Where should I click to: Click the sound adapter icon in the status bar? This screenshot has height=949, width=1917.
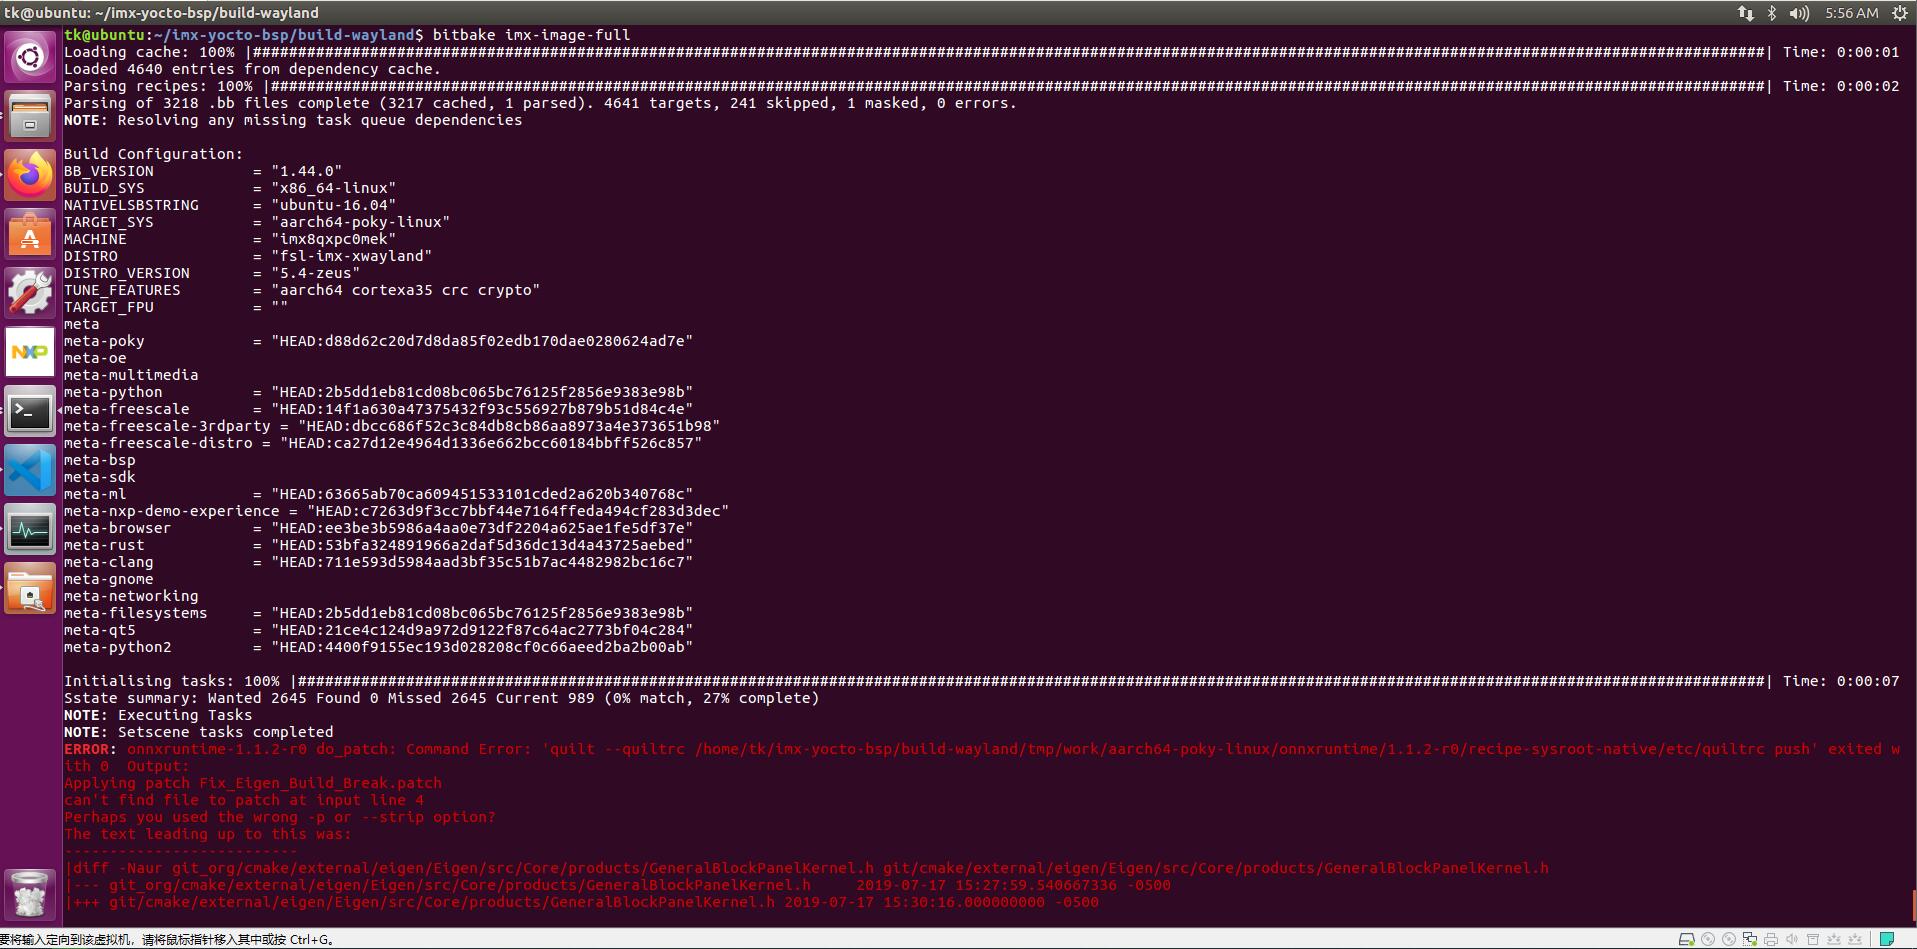(1792, 938)
